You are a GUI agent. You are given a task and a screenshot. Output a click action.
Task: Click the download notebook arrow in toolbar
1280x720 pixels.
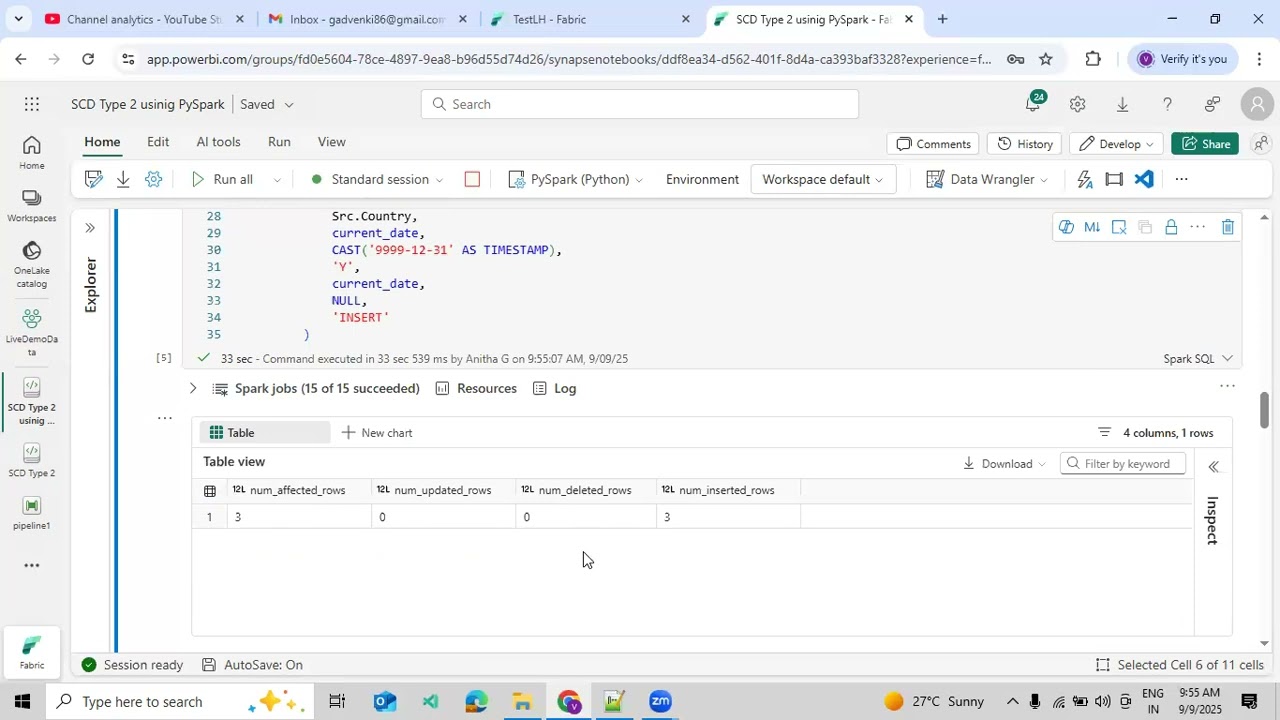tap(123, 179)
